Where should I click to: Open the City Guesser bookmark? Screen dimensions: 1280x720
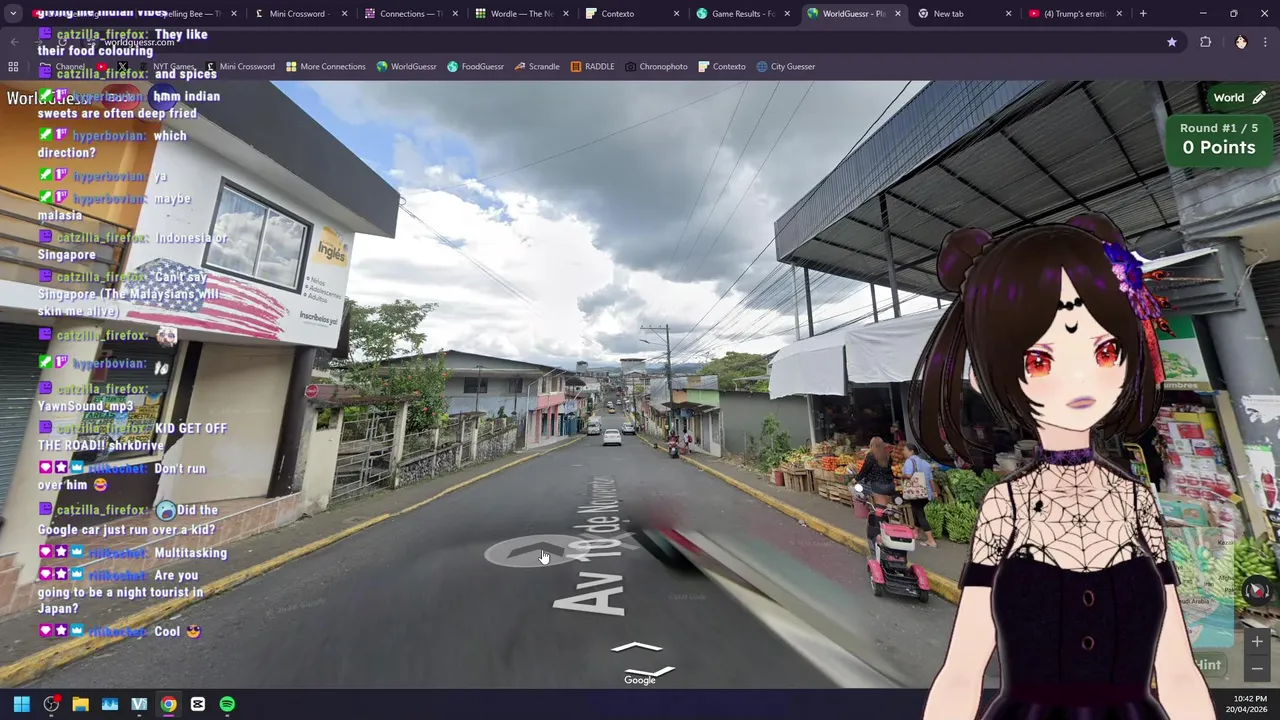786,67
